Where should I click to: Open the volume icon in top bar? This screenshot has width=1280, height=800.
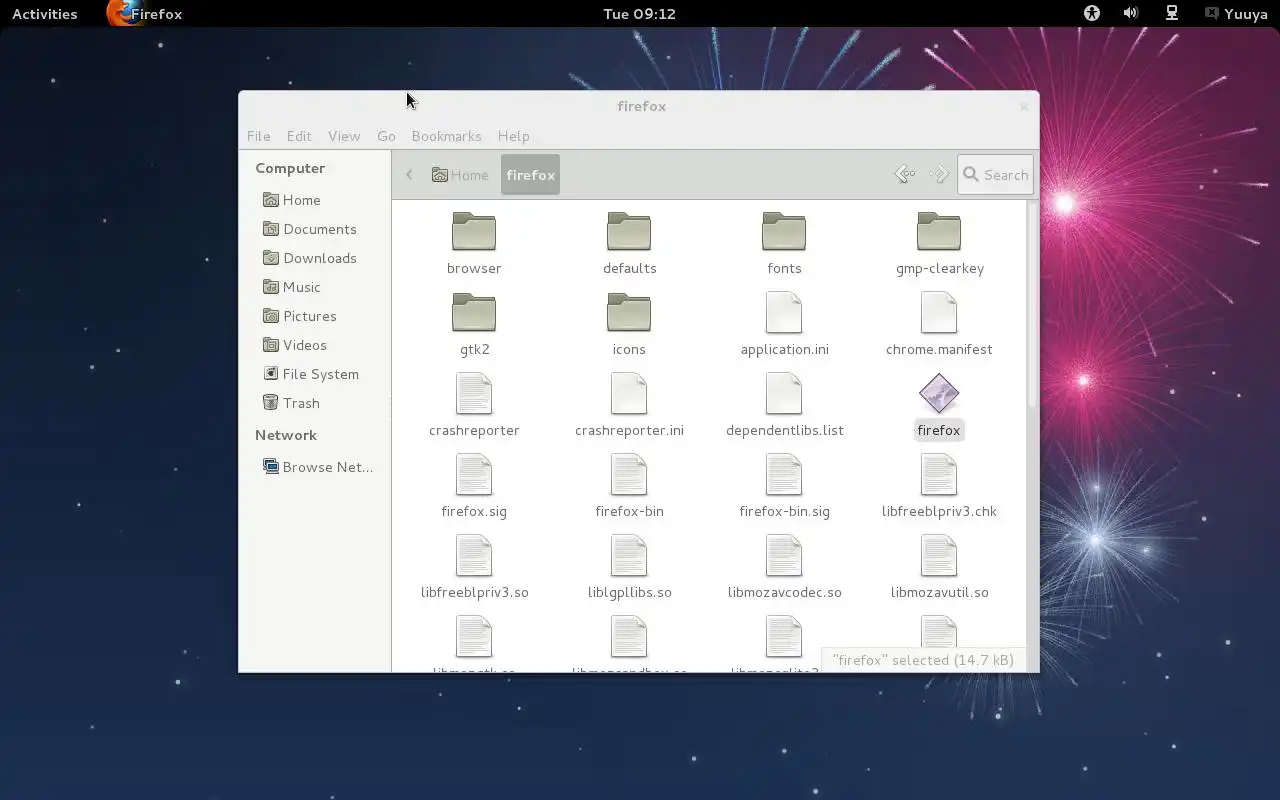tap(1131, 13)
